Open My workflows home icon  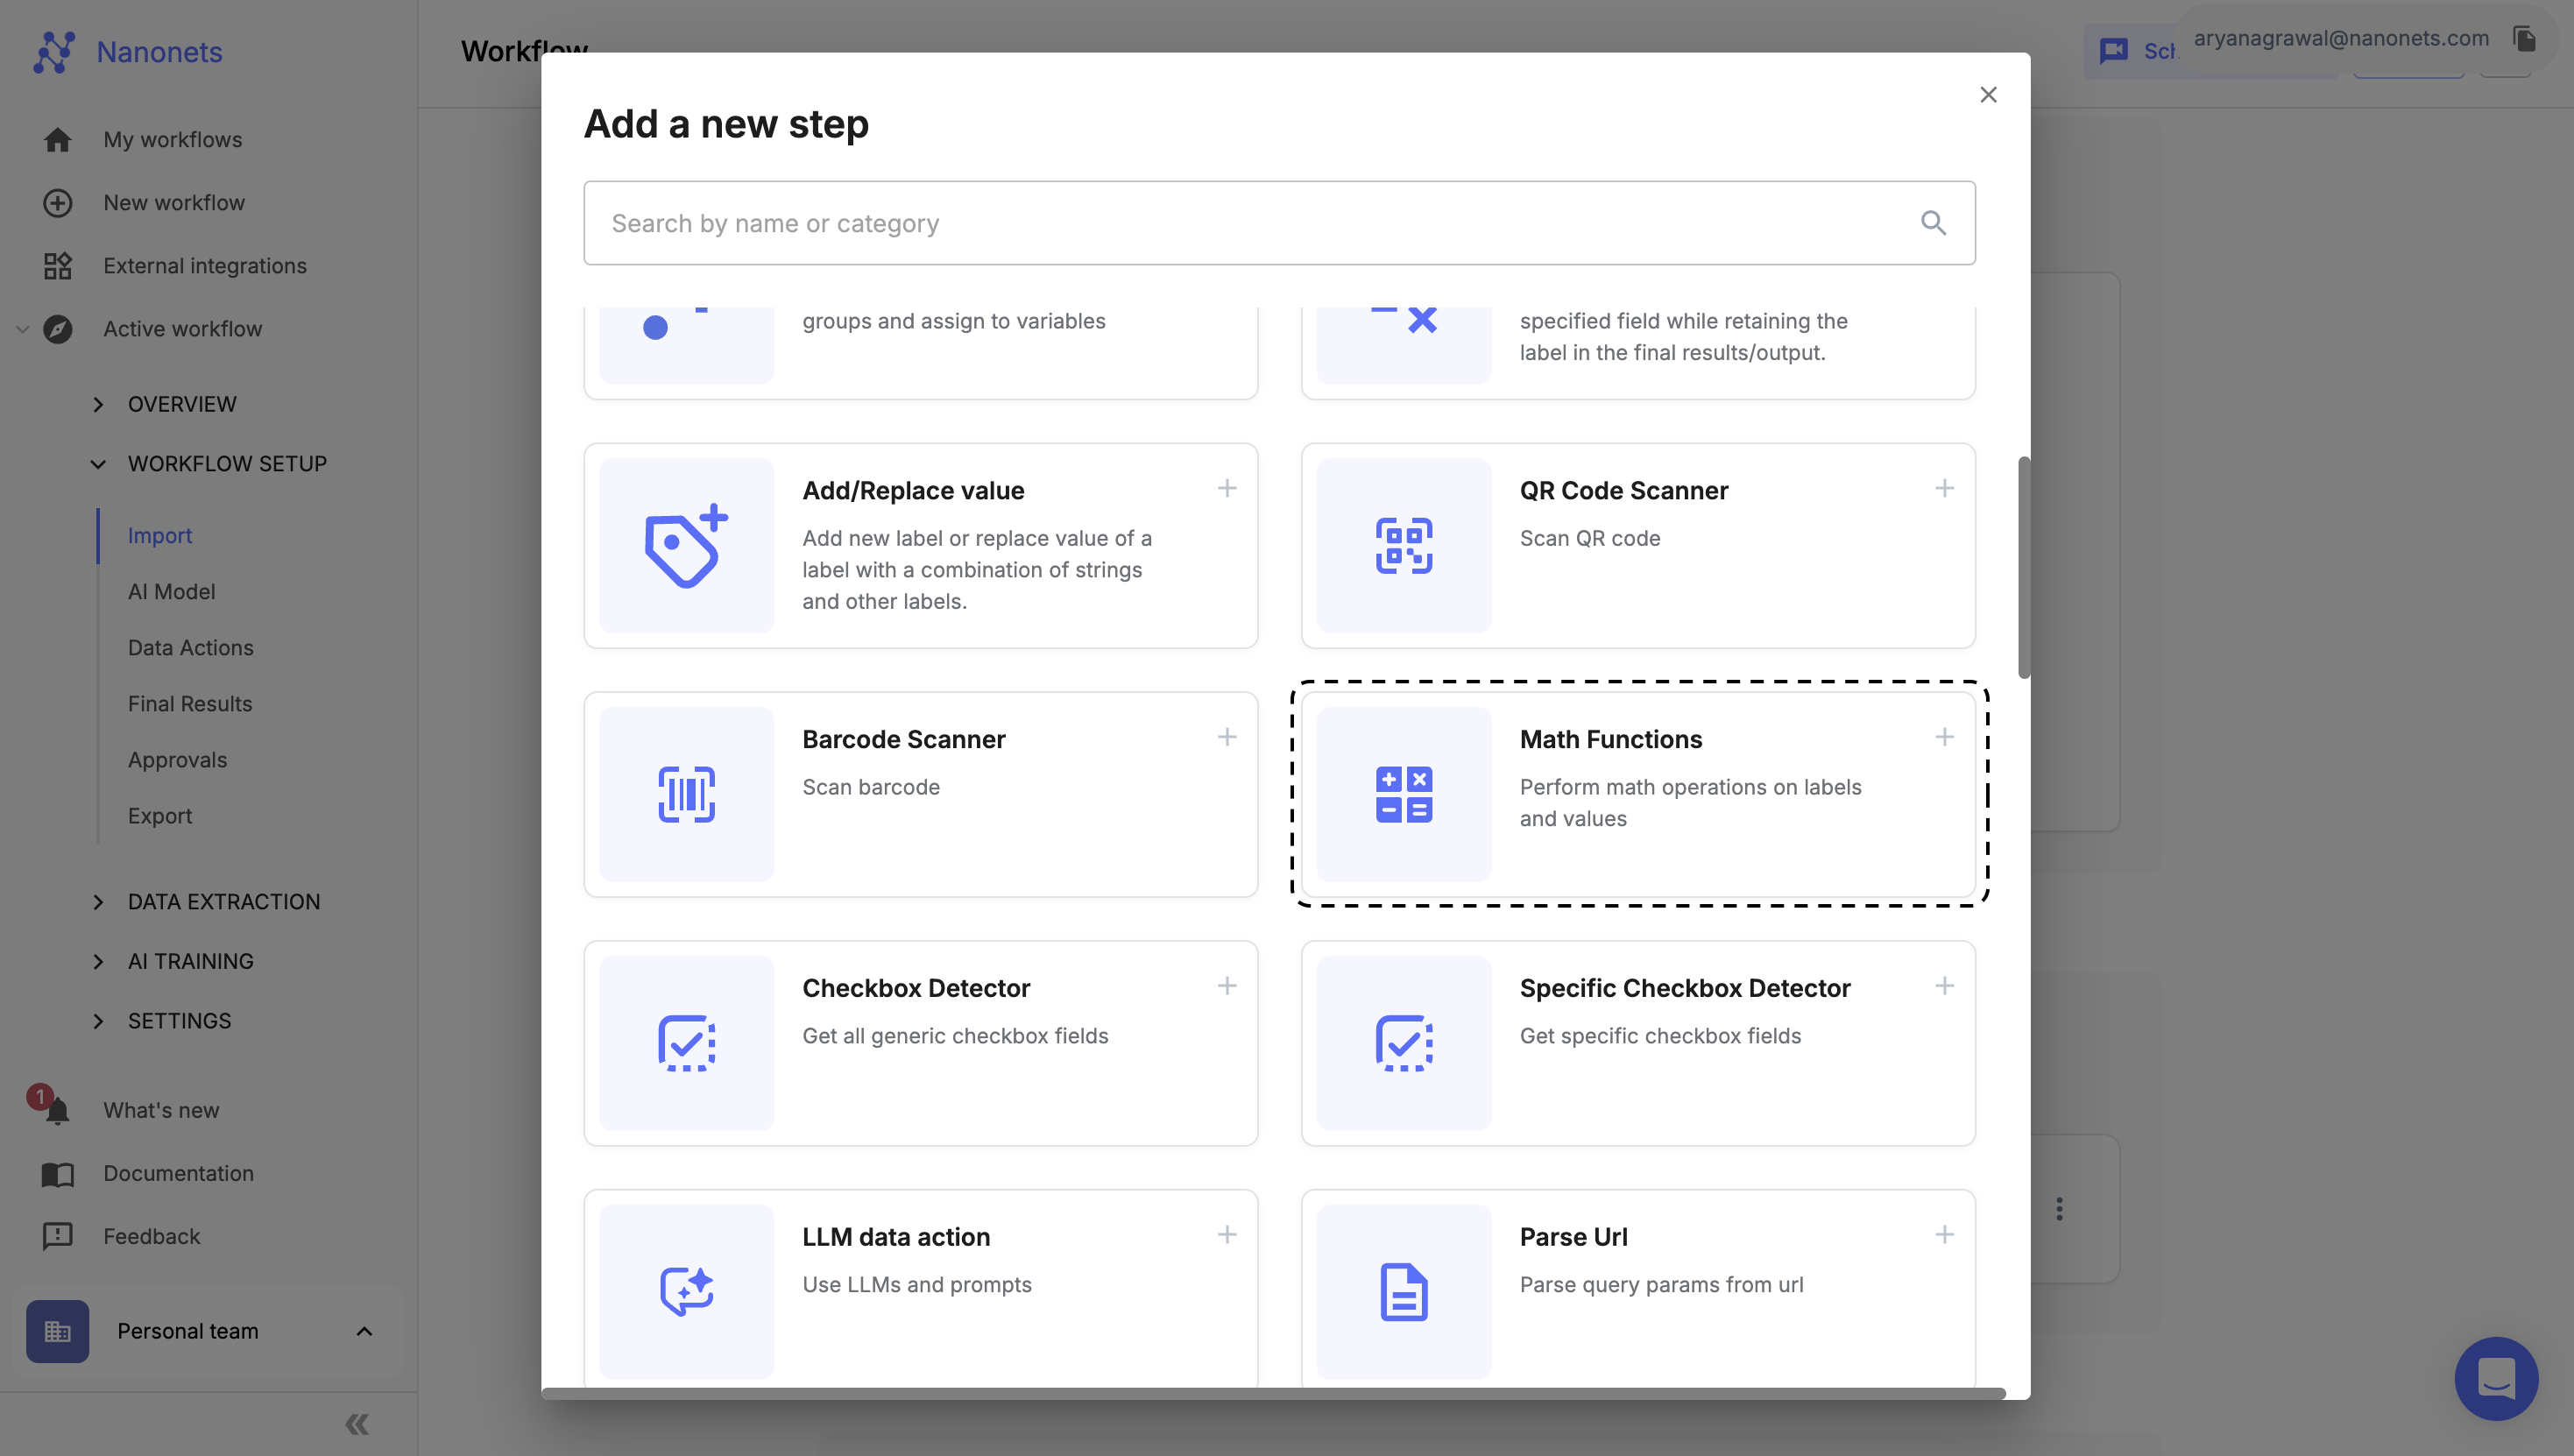[57, 140]
